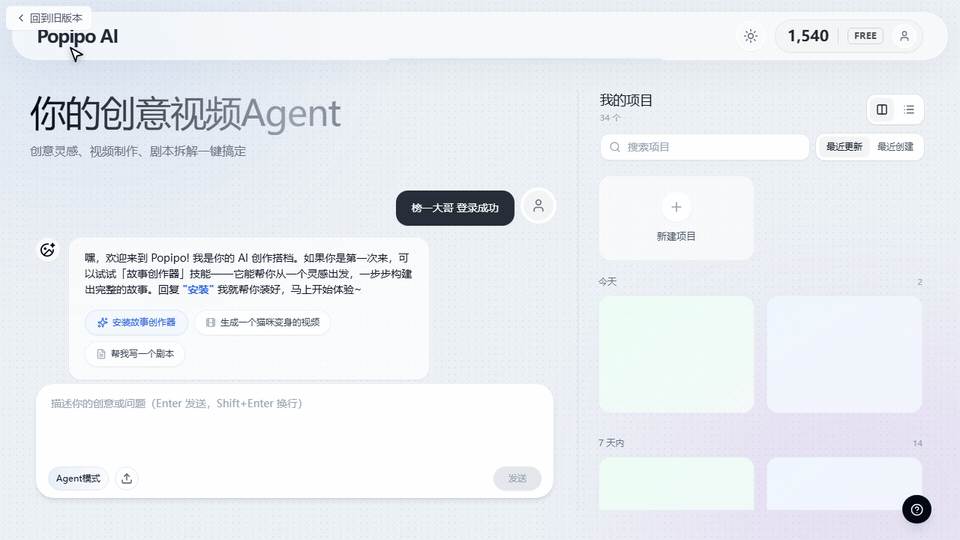Switch projects to list view
Viewport: 960px width, 540px height.
909,110
